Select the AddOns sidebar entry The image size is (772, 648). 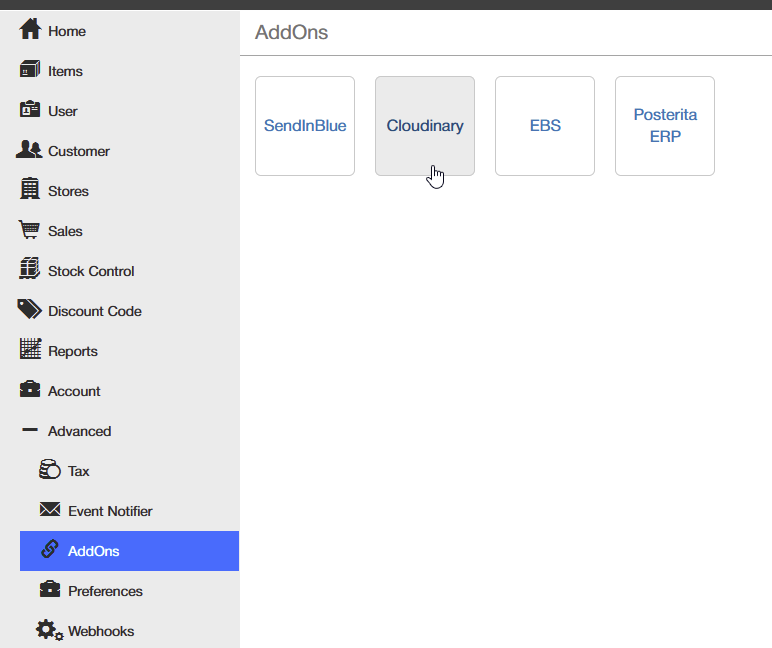pyautogui.click(x=129, y=551)
